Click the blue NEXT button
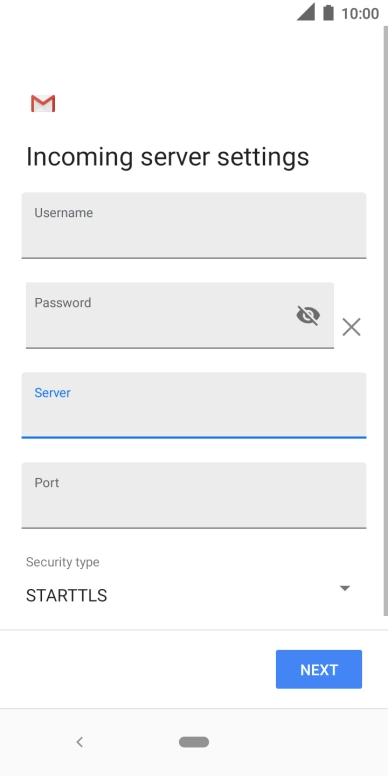 tap(319, 669)
